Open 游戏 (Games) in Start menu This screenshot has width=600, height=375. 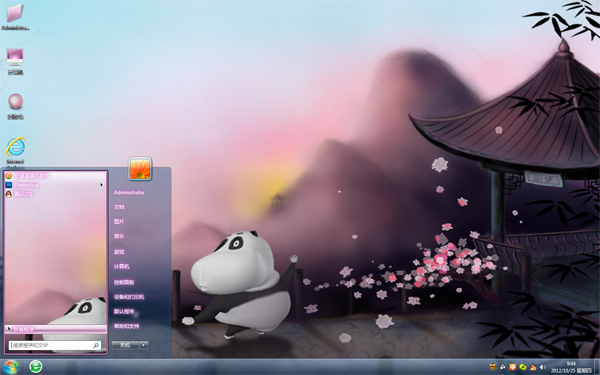pyautogui.click(x=119, y=252)
